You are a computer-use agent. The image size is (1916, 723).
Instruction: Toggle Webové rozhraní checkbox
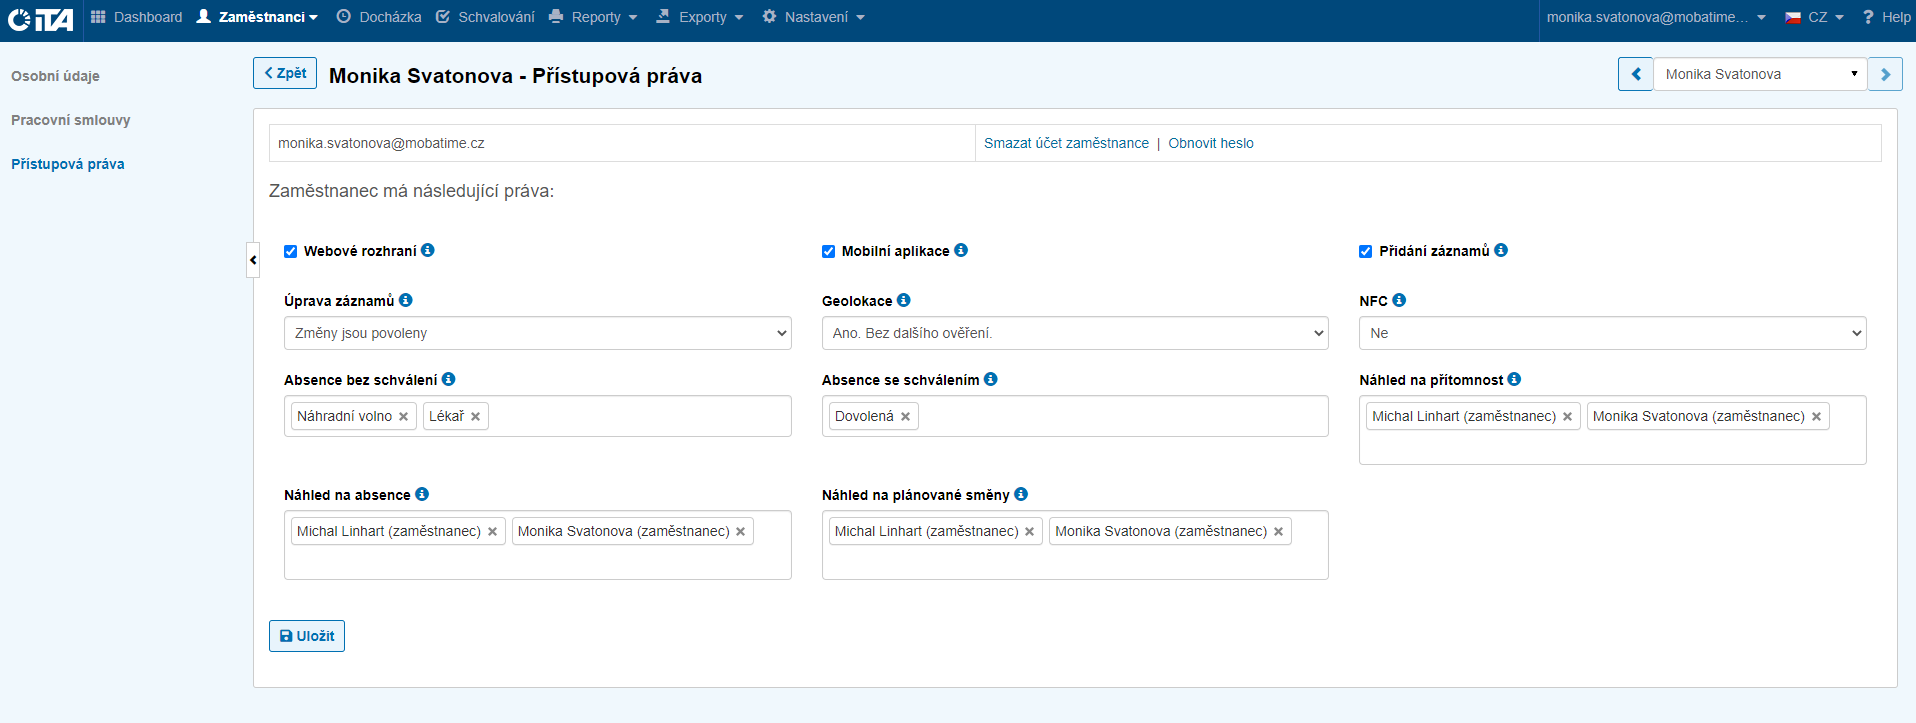[291, 252]
